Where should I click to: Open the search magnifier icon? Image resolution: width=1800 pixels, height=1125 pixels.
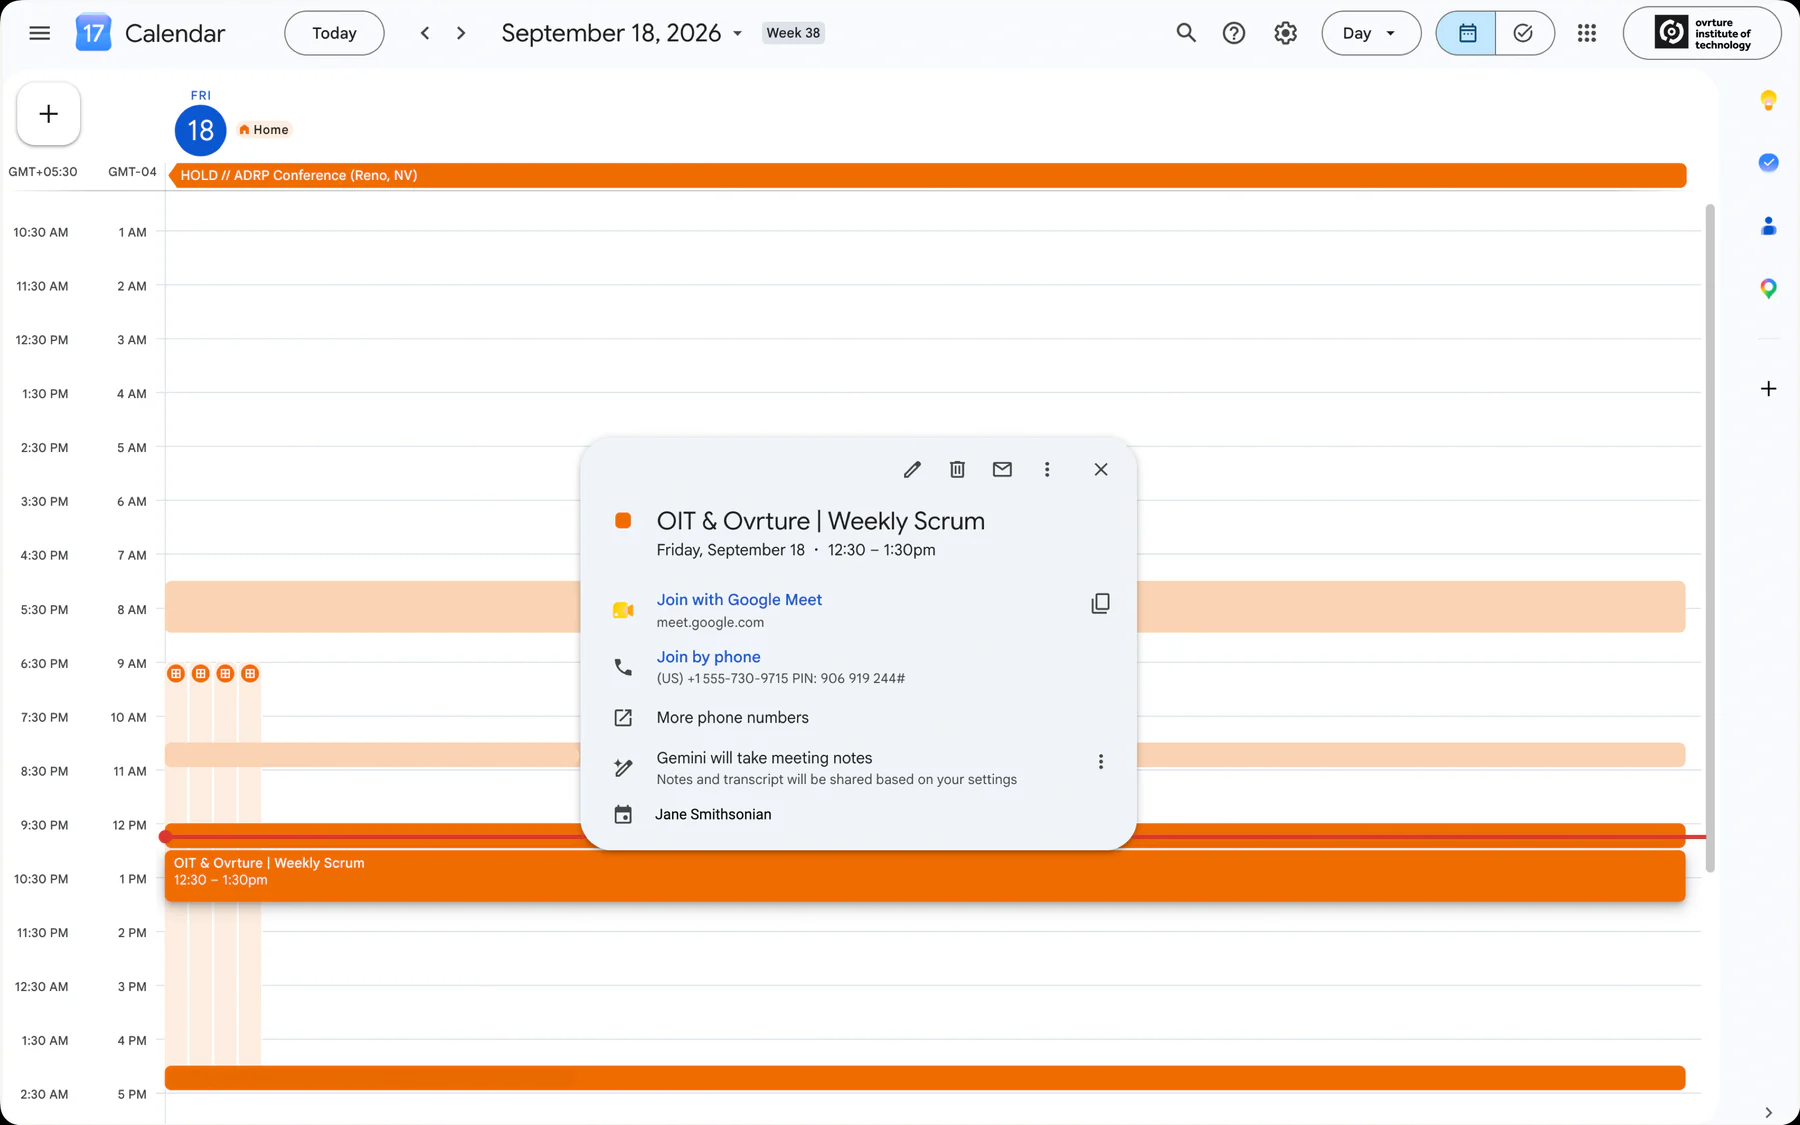(x=1186, y=33)
